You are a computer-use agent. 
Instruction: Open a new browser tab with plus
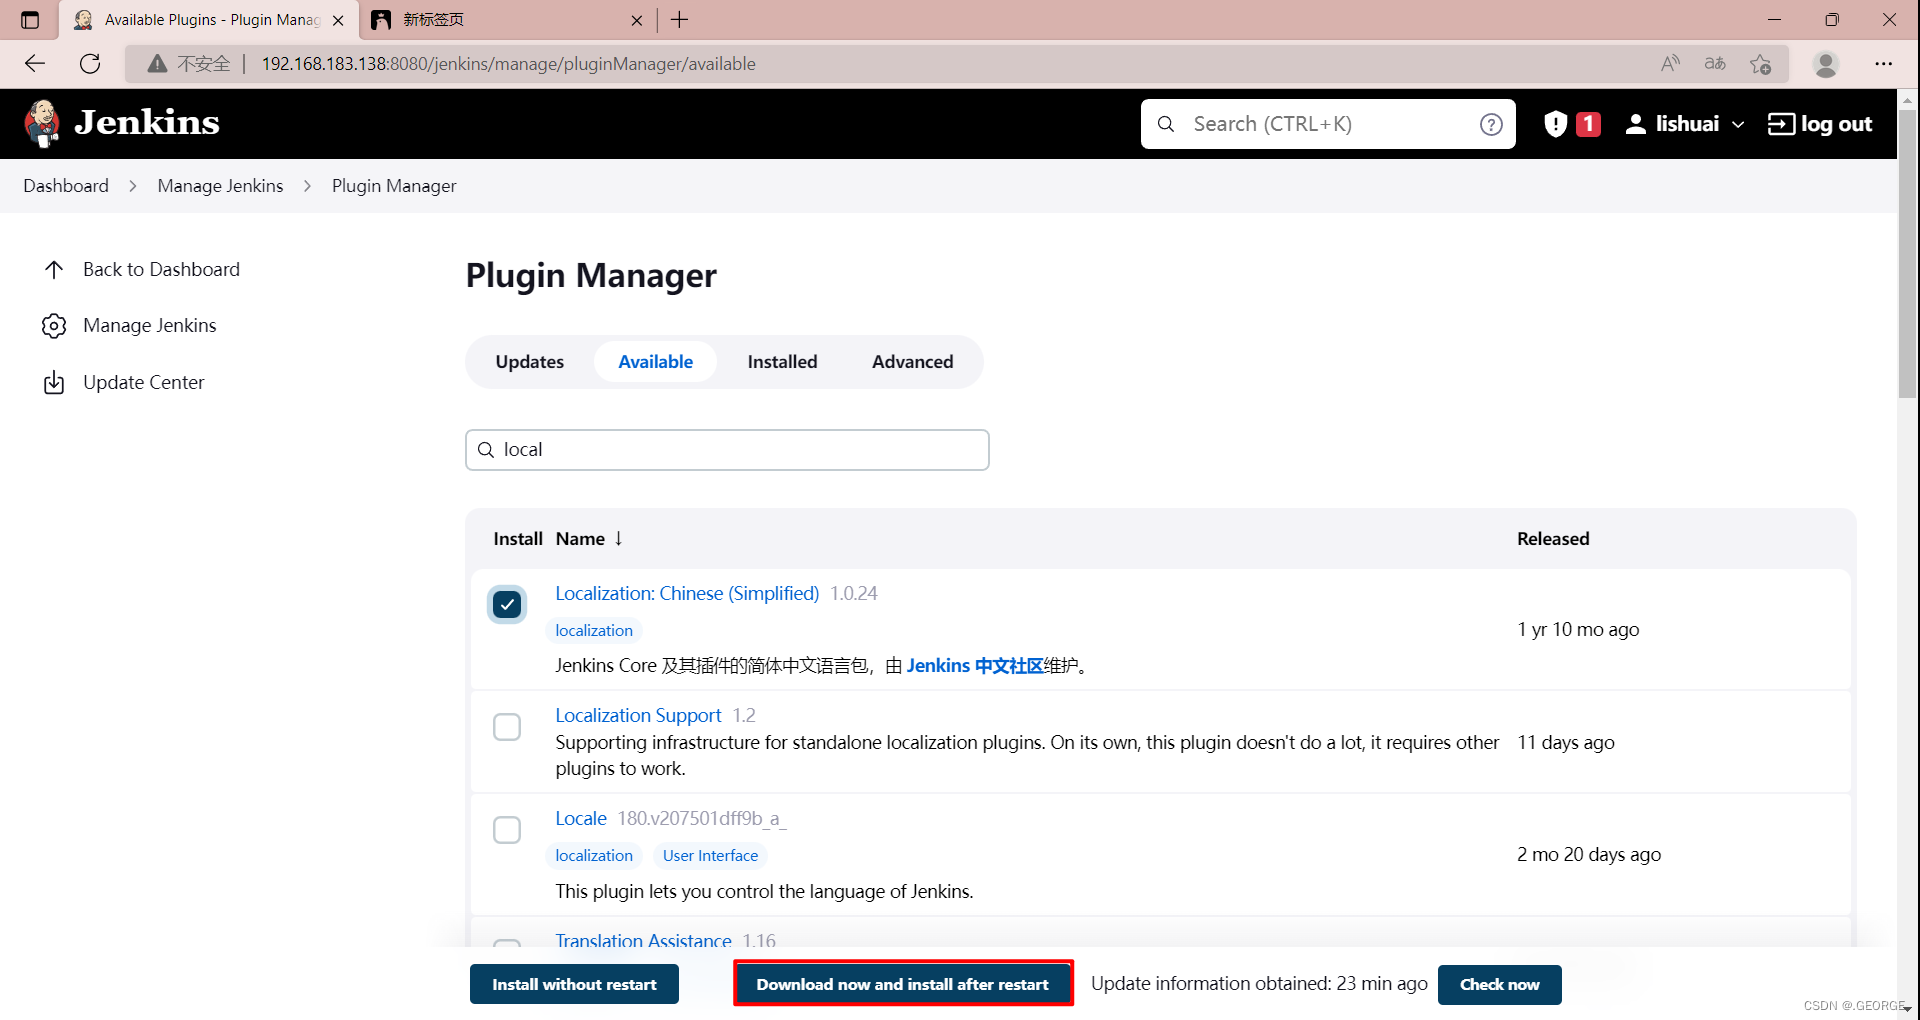tap(680, 20)
